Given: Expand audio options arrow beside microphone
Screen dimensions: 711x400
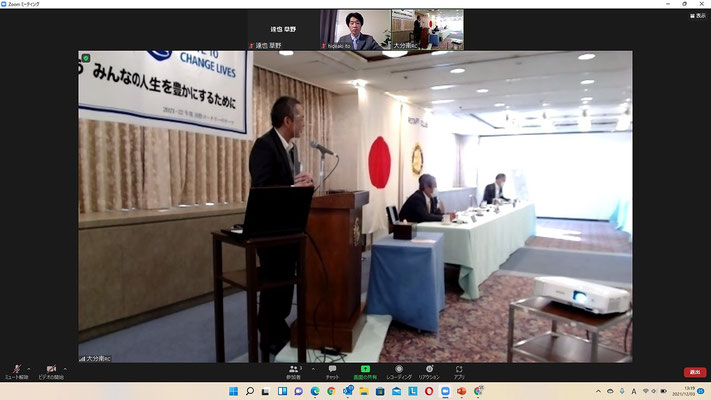Looking at the screenshot, I should (x=29, y=369).
